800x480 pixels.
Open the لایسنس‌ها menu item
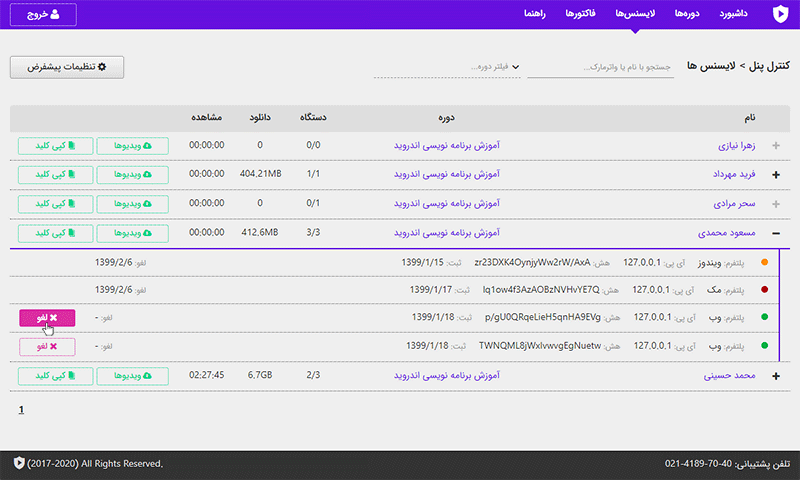(635, 14)
